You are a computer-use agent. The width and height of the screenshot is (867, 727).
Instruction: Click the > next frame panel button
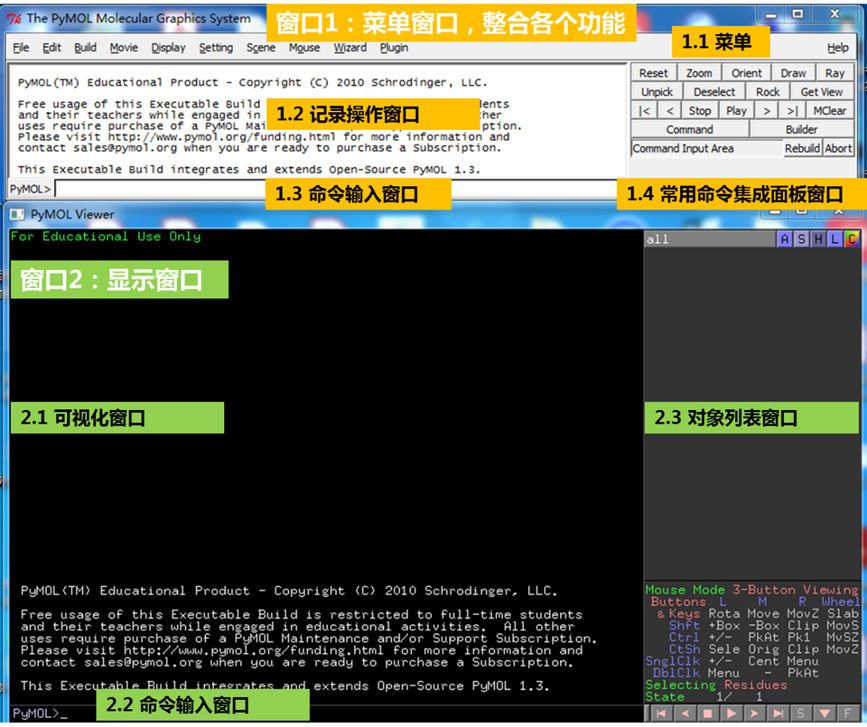(x=766, y=111)
